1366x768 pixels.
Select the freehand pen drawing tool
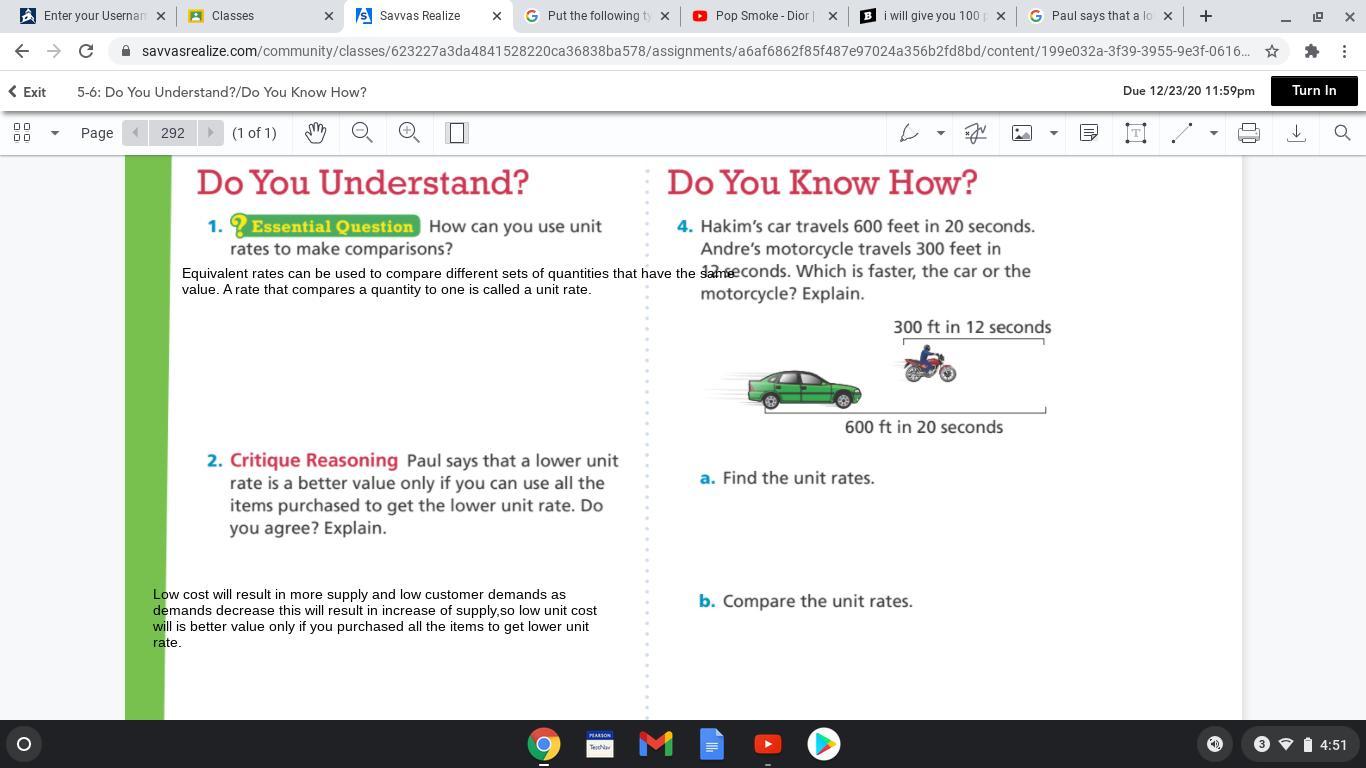(x=909, y=133)
